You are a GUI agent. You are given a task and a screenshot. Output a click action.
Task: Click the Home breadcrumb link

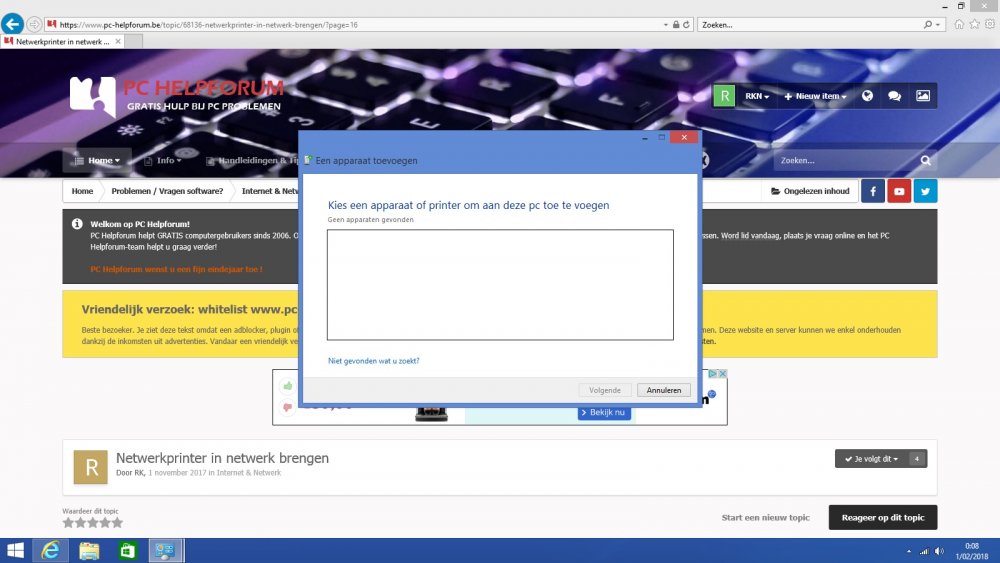(82, 191)
